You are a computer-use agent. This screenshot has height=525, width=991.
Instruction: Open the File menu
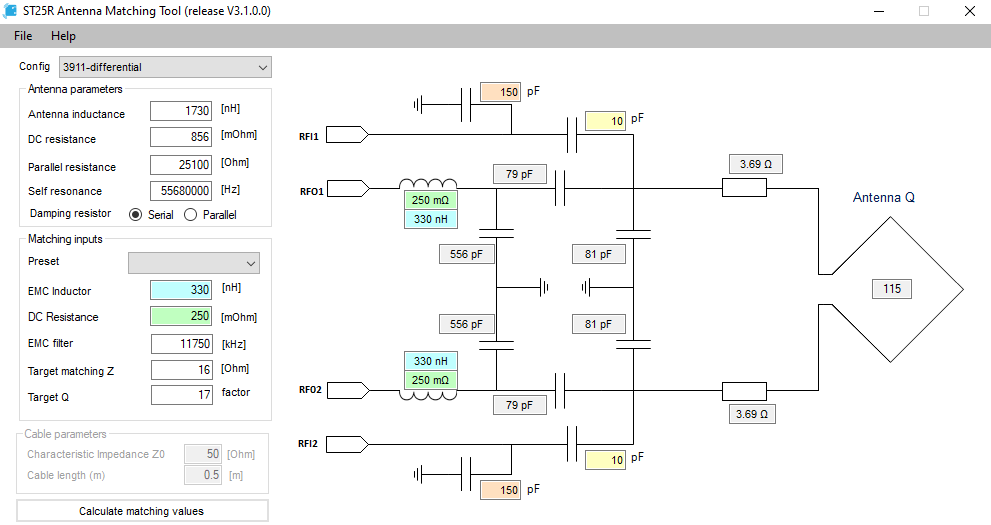[23, 36]
